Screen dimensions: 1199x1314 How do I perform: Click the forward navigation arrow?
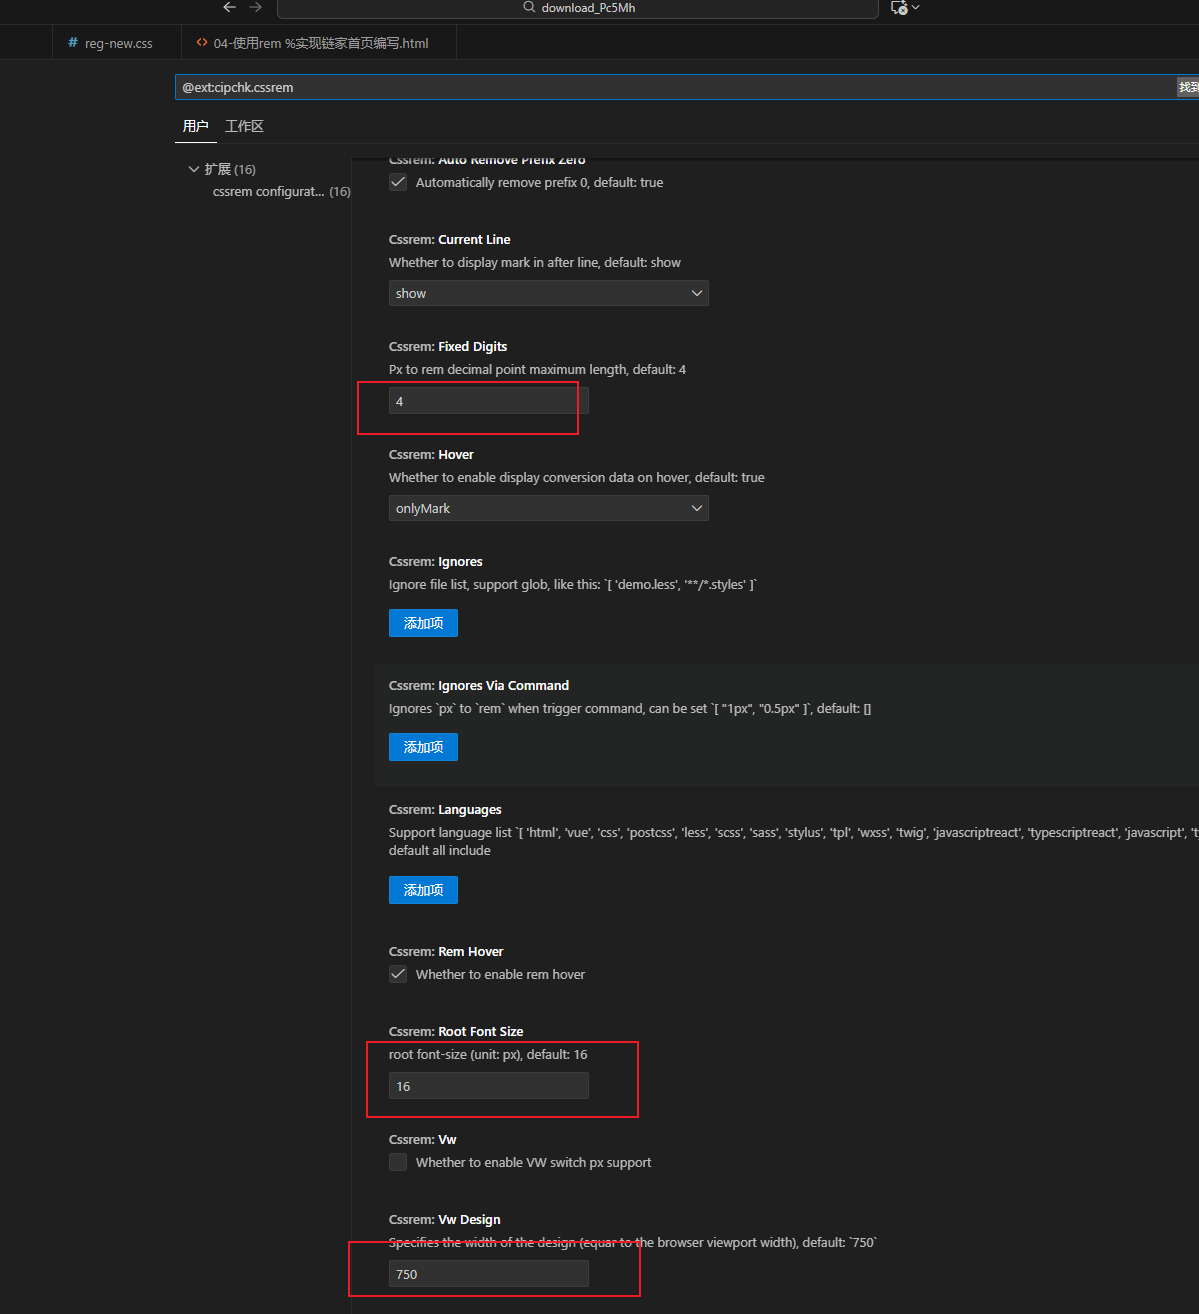[255, 7]
